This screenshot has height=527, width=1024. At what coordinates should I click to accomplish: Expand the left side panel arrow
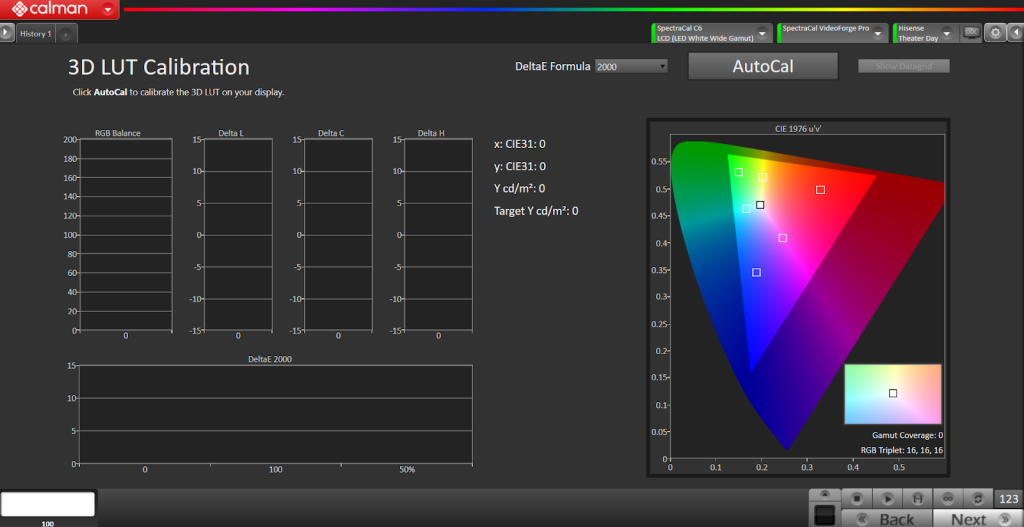pos(7,33)
